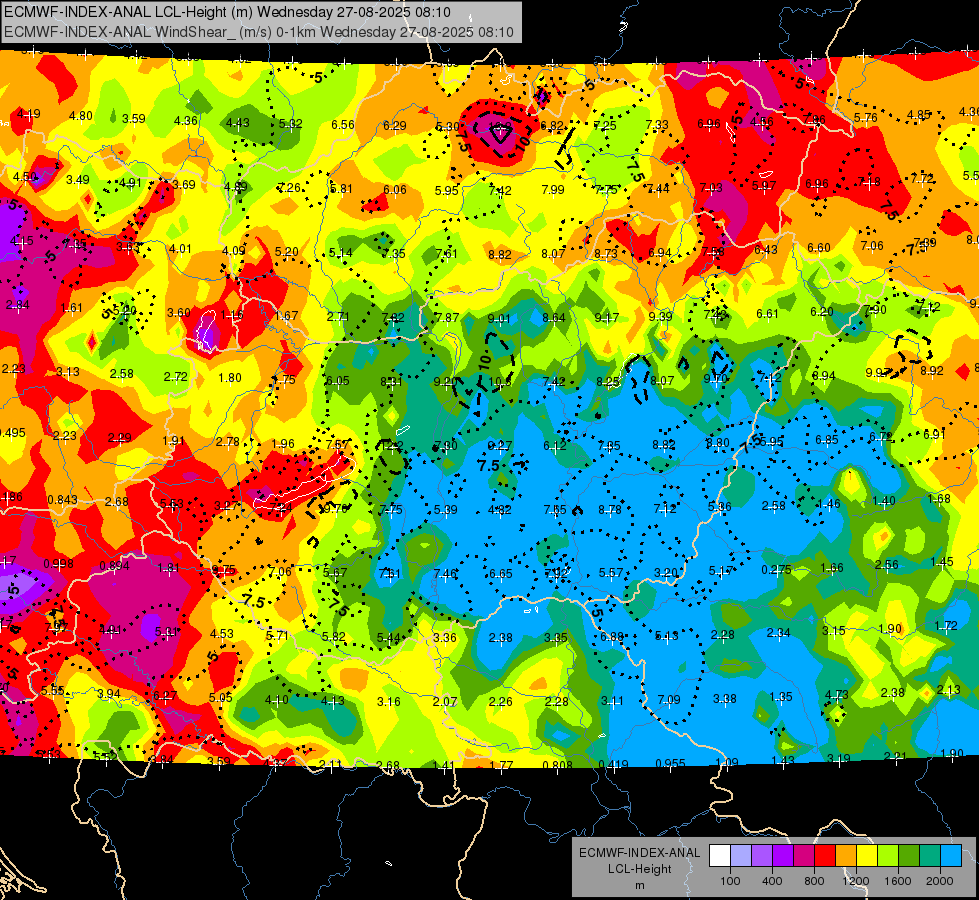Click the grid value '4.36'
This screenshot has width=979, height=900.
coord(185,121)
